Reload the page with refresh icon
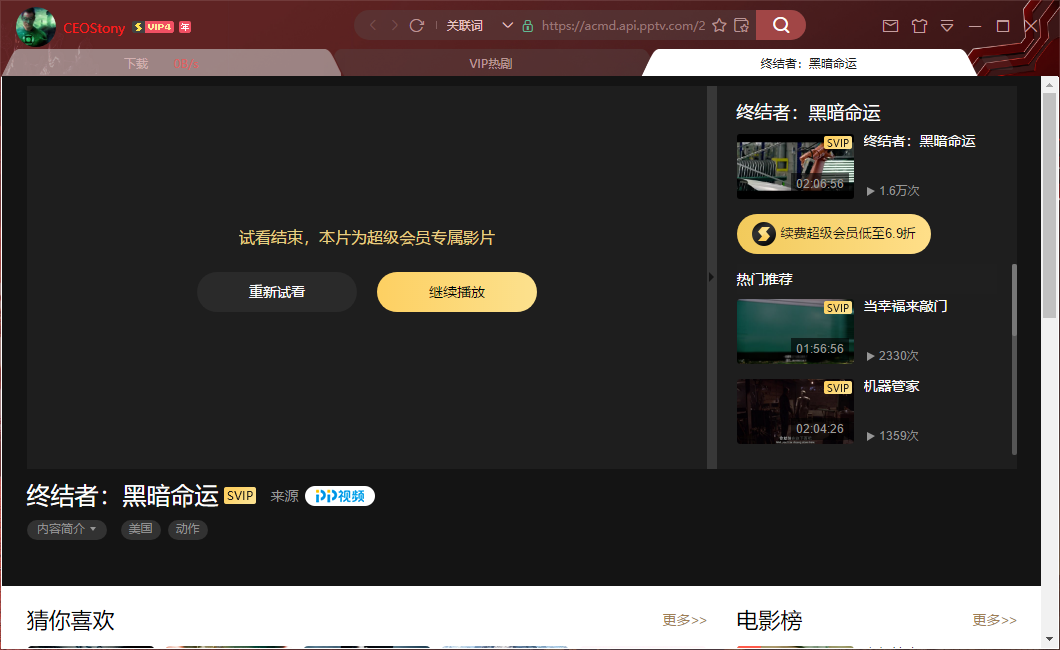 [x=417, y=25]
